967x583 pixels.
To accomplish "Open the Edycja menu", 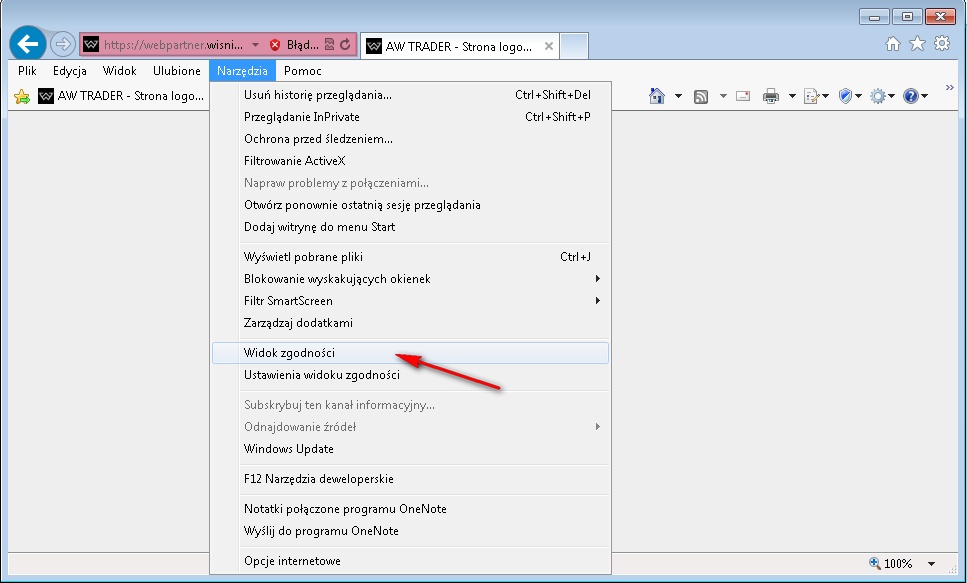I will tap(70, 71).
